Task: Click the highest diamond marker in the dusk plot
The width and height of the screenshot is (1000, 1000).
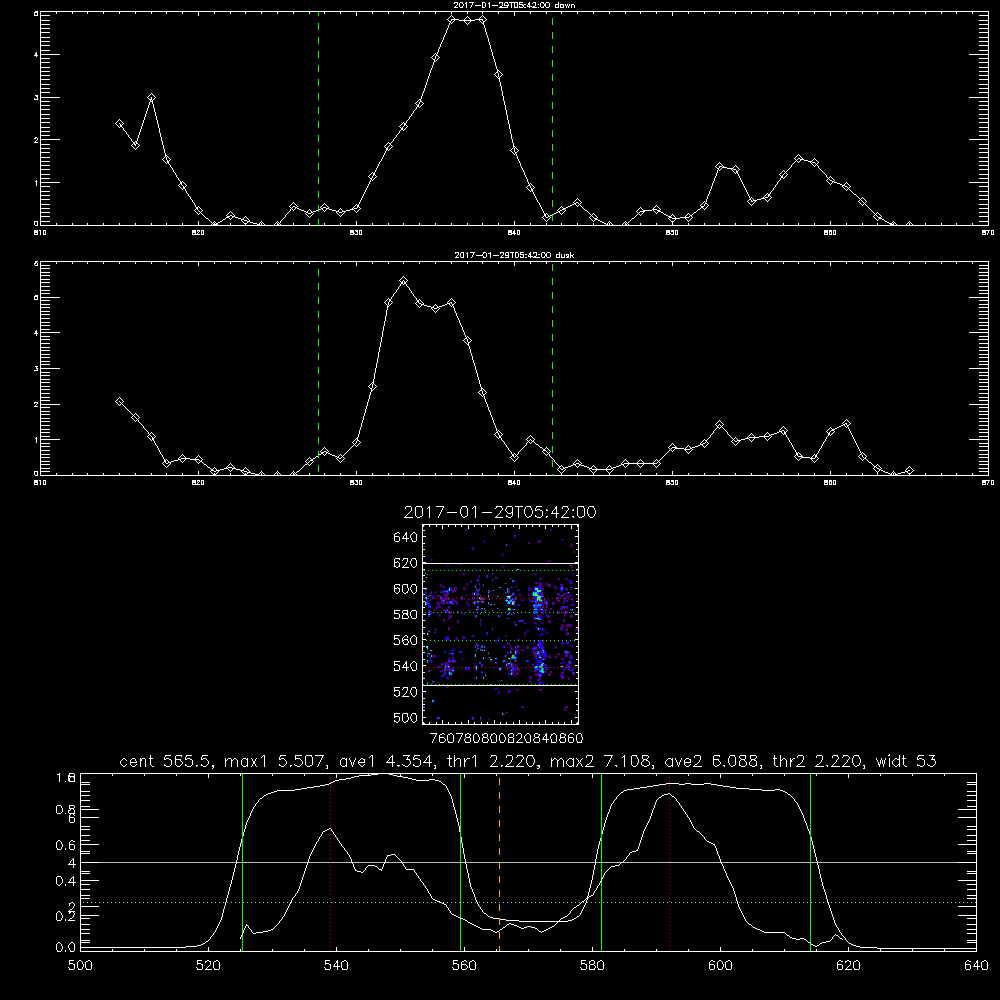Action: tap(403, 281)
